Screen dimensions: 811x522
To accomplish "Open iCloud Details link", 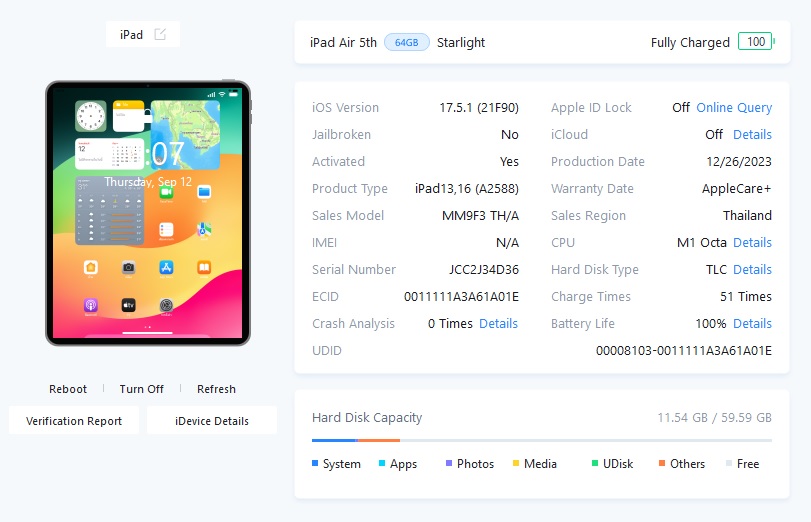I will pos(752,135).
